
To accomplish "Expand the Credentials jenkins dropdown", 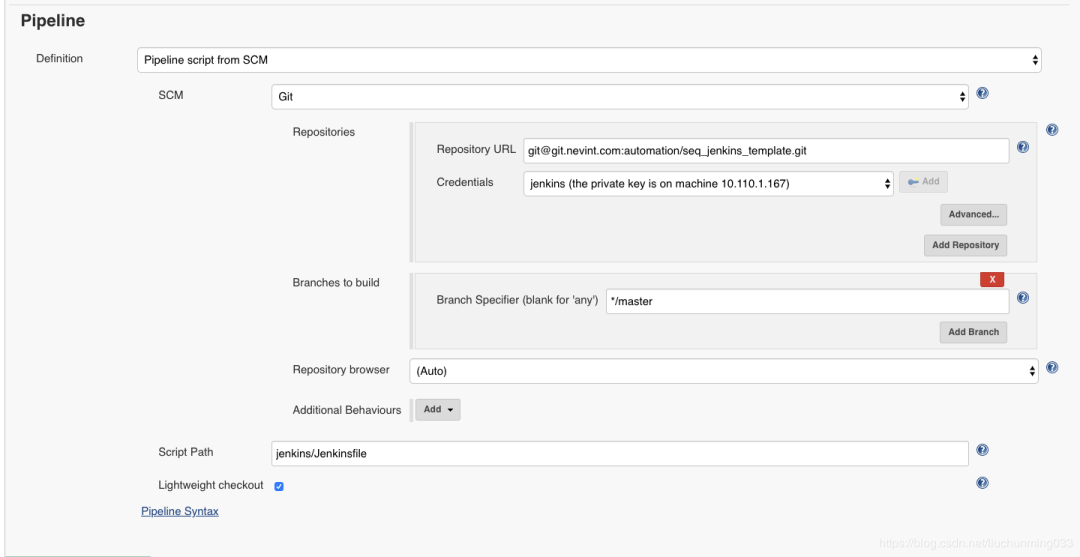I will click(x=708, y=184).
